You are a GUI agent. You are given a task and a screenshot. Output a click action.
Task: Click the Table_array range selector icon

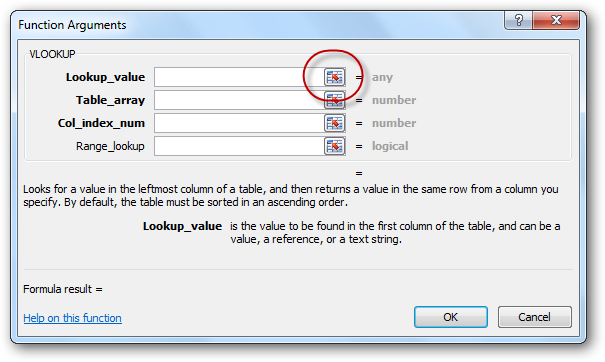pyautogui.click(x=334, y=100)
